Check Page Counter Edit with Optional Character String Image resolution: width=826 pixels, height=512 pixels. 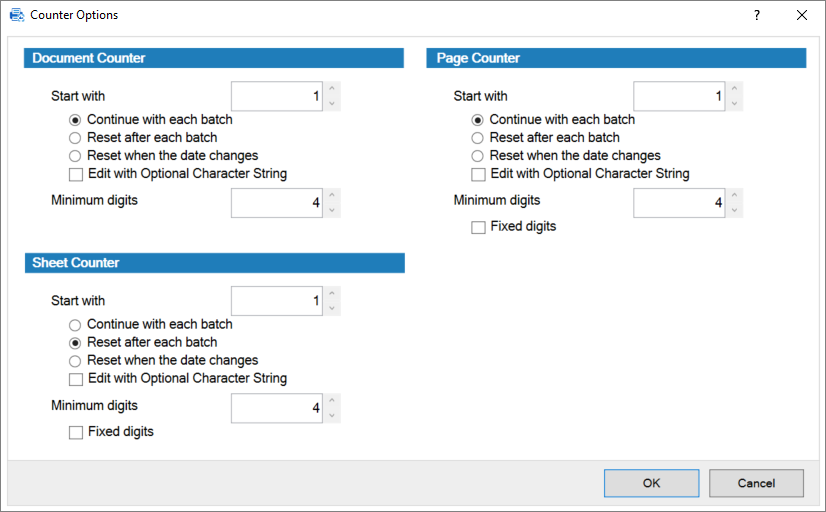[478, 174]
